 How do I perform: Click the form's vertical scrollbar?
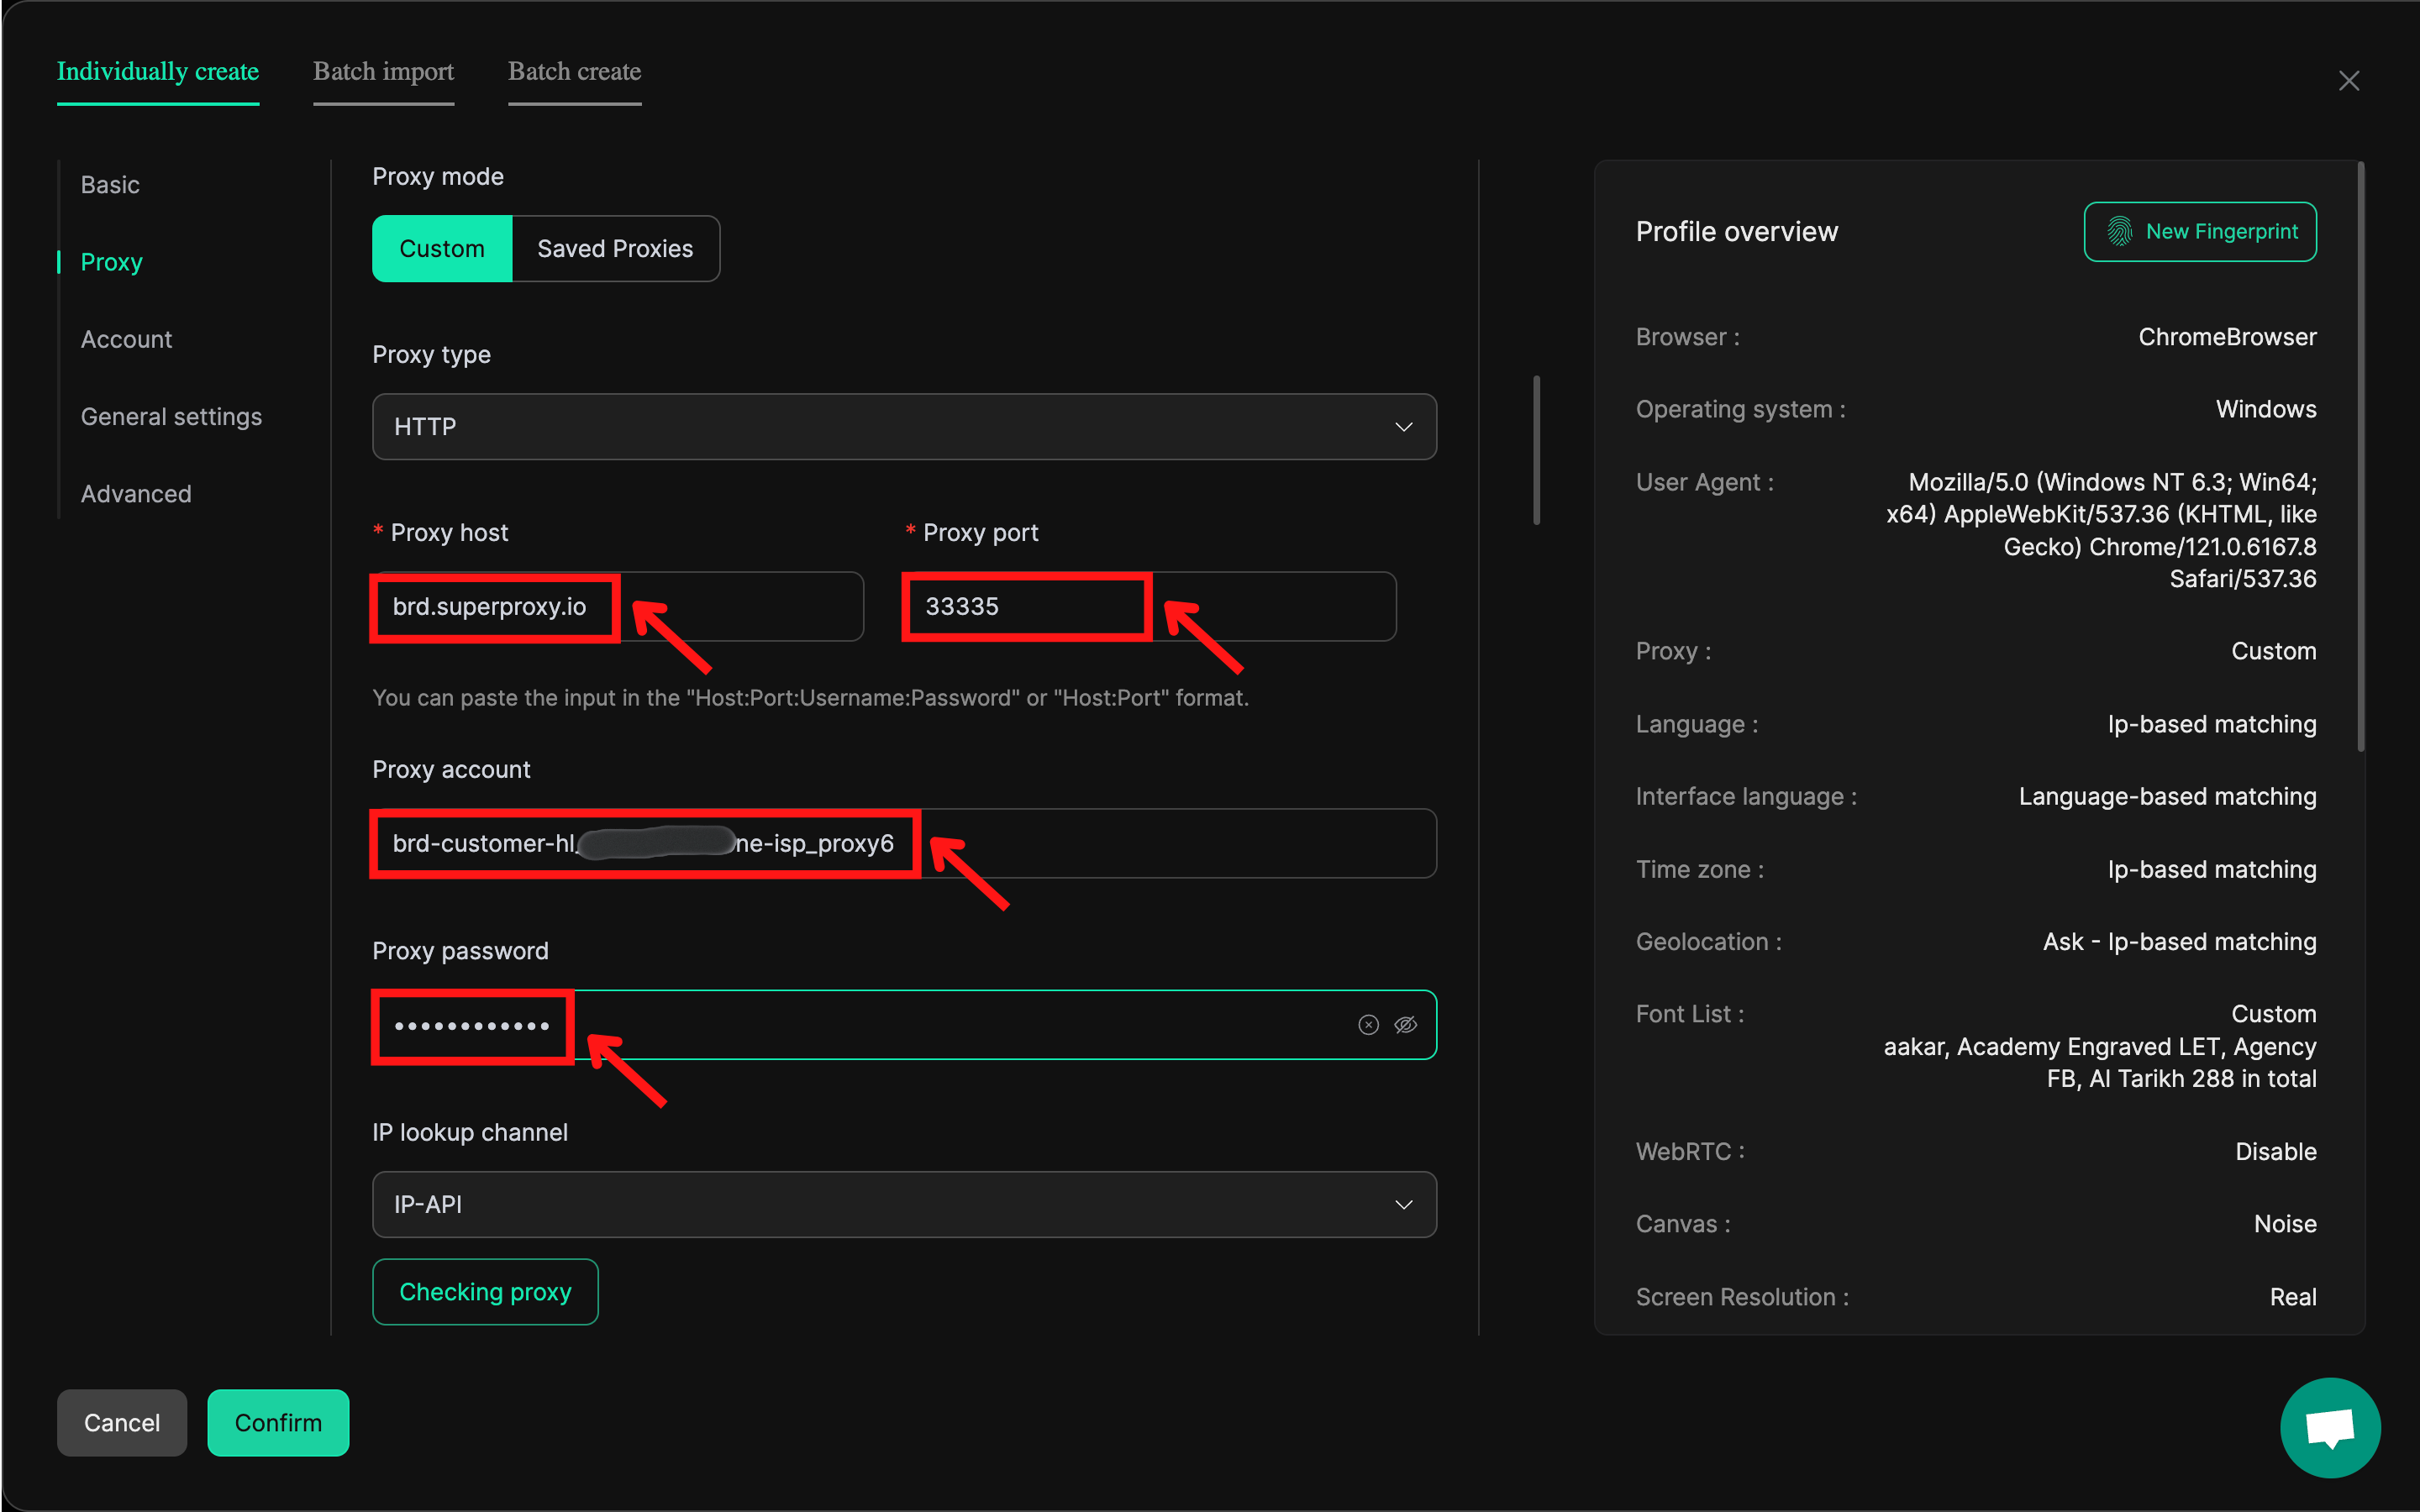1536,450
